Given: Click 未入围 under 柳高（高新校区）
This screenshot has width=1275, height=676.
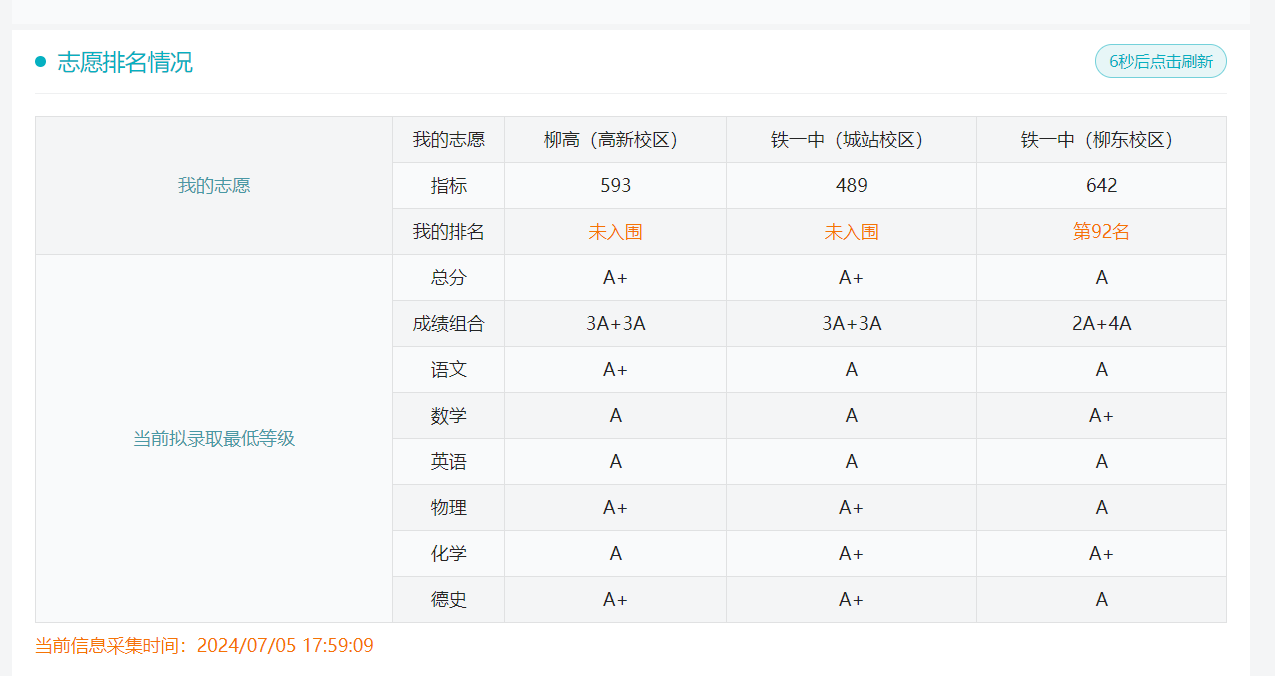Looking at the screenshot, I should coord(615,232).
